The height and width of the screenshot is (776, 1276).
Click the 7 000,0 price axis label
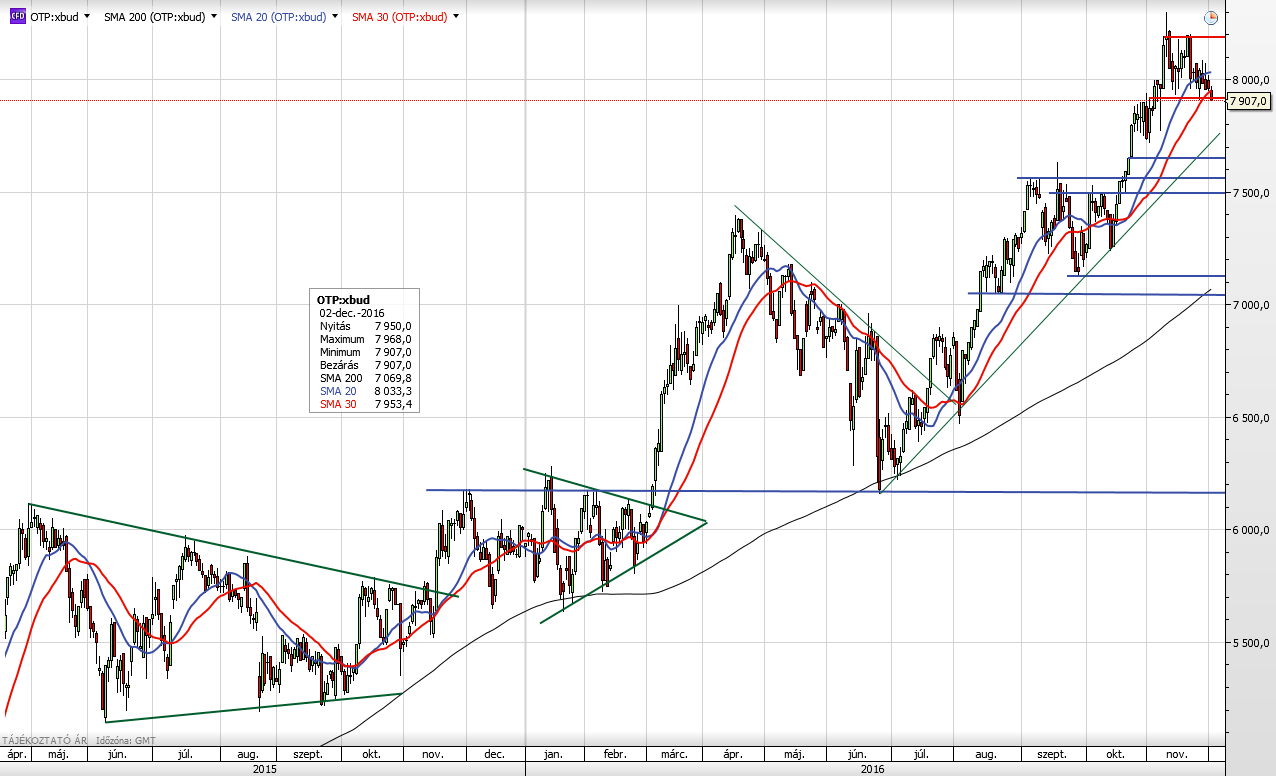point(1251,305)
